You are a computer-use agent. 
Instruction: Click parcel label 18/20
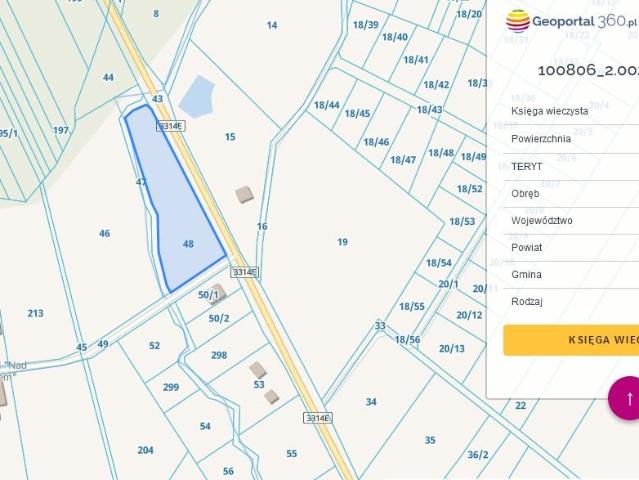[x=469, y=14]
